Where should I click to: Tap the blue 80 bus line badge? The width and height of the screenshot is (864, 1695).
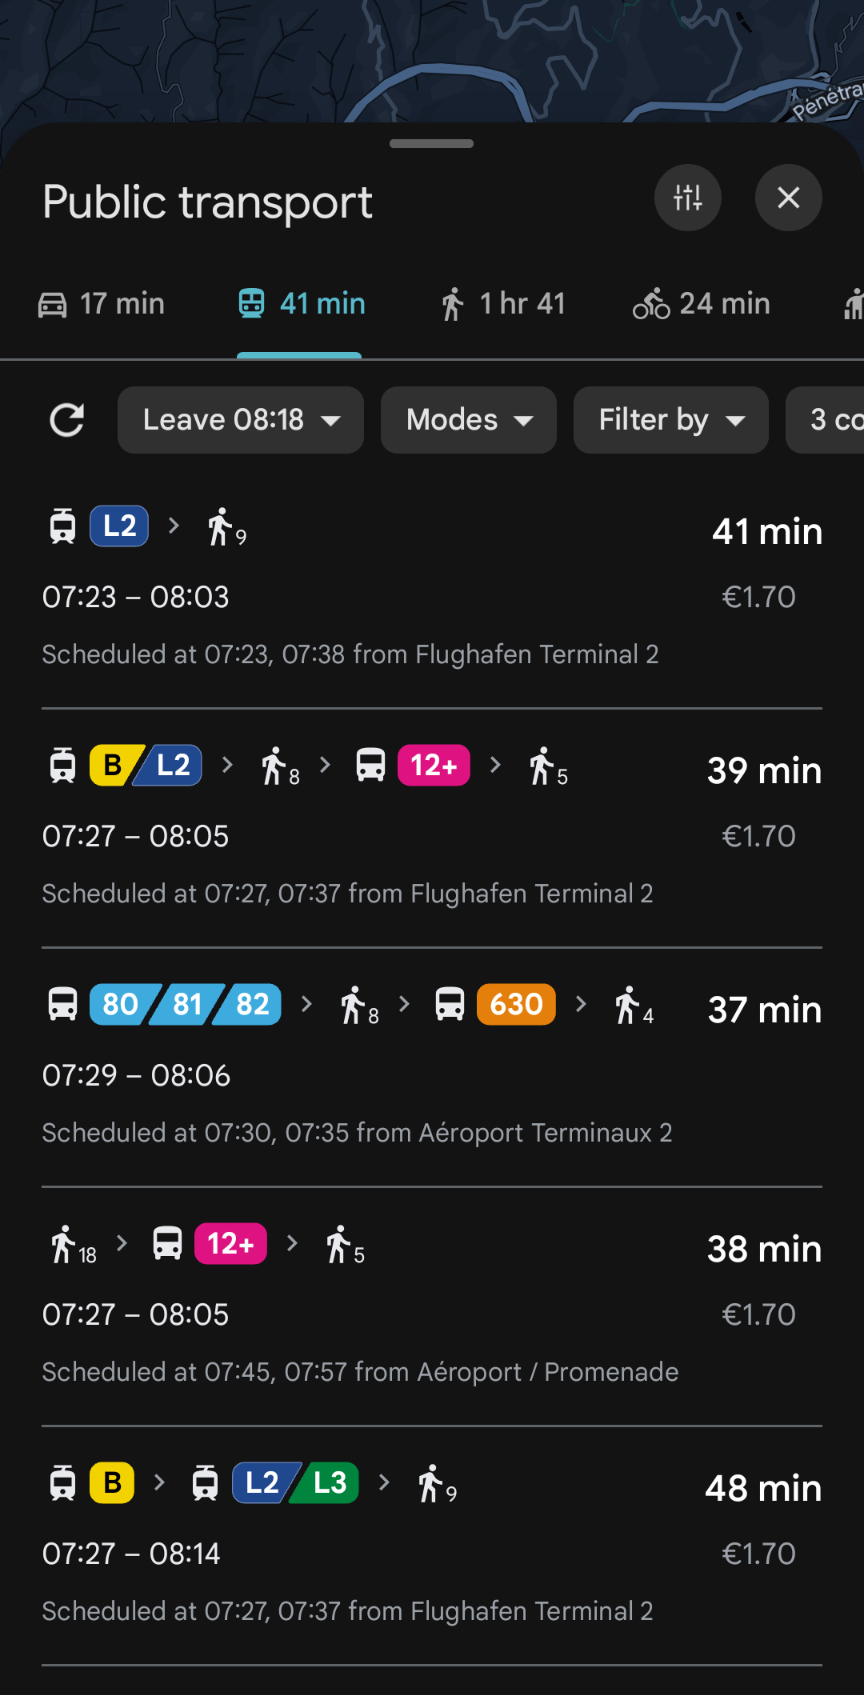(x=120, y=1004)
